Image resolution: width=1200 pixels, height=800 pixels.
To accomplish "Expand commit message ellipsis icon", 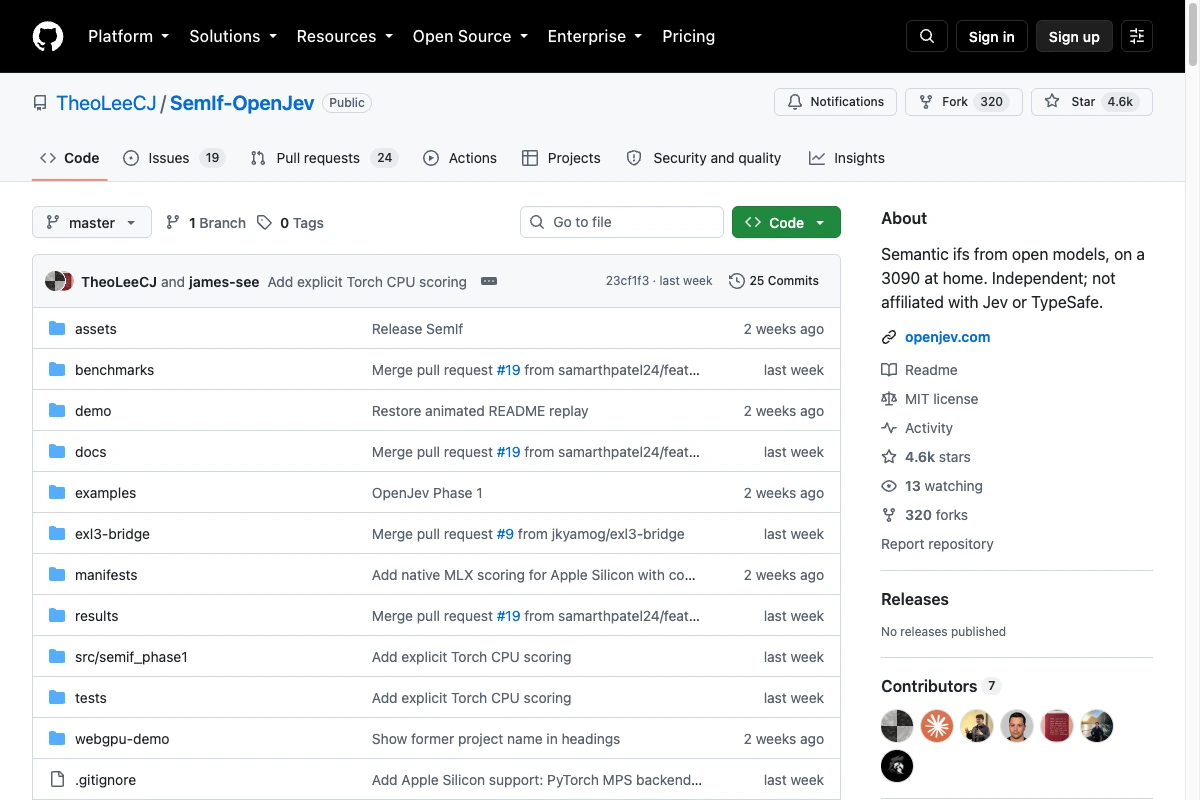I will [489, 281].
